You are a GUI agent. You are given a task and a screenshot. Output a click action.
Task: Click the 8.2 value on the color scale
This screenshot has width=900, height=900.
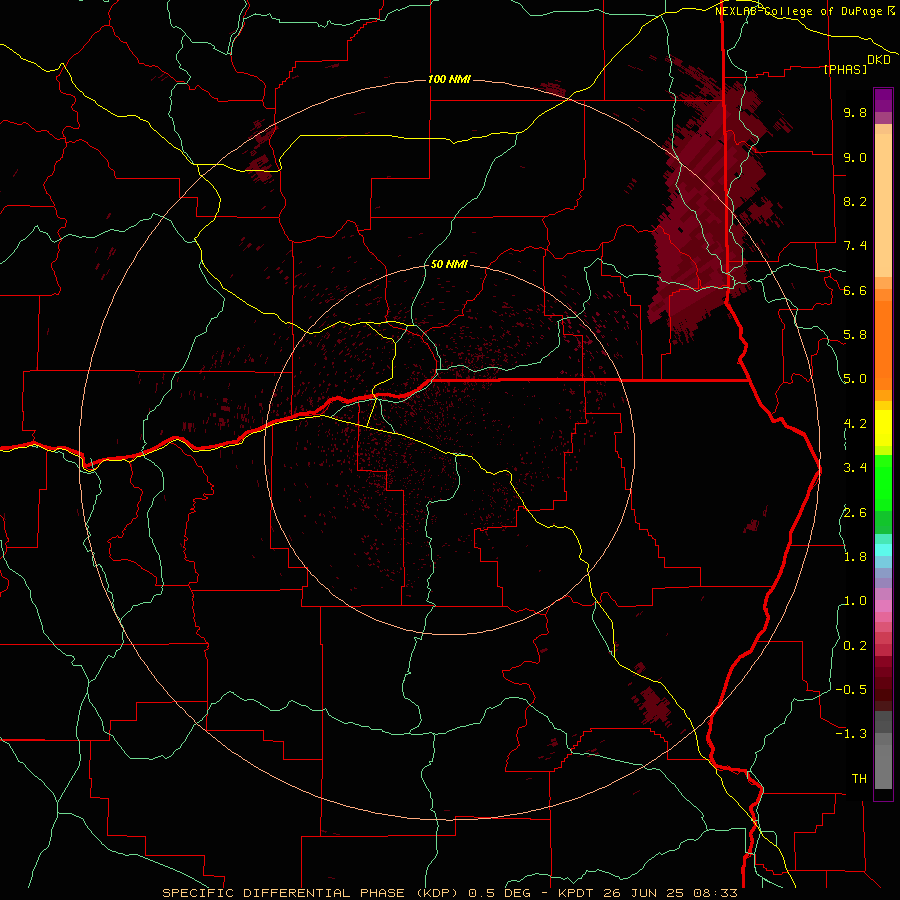pyautogui.click(x=855, y=201)
